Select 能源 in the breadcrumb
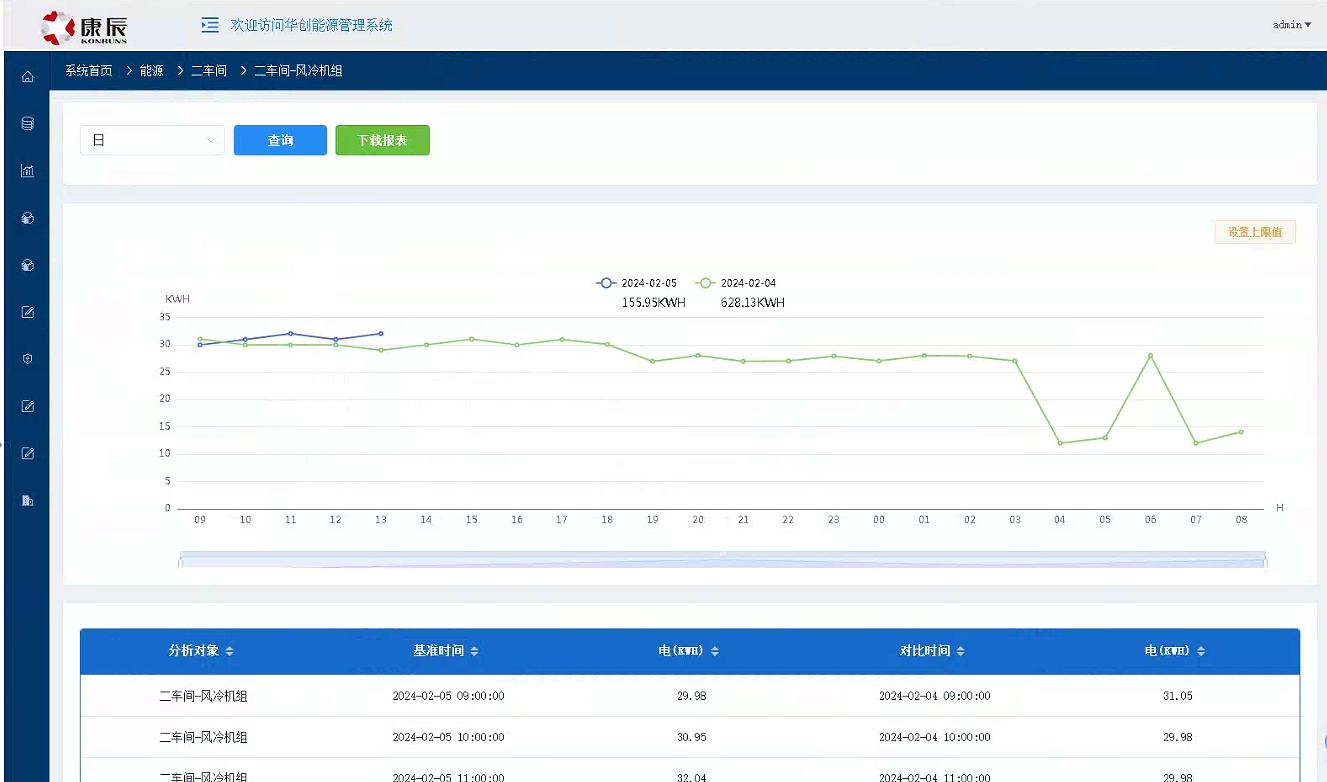1327x782 pixels. [x=152, y=71]
